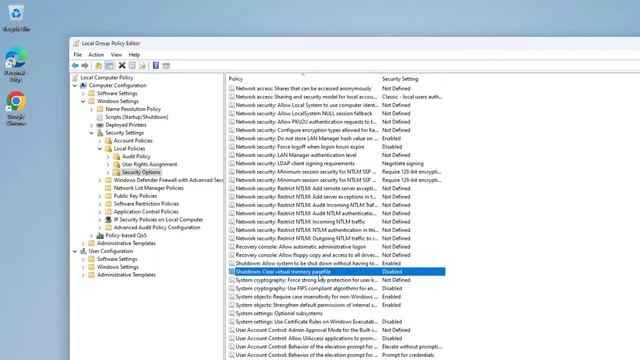Image resolution: width=640 pixels, height=360 pixels.
Task: Select Network List Manager Policies in tree
Action: tap(149, 188)
